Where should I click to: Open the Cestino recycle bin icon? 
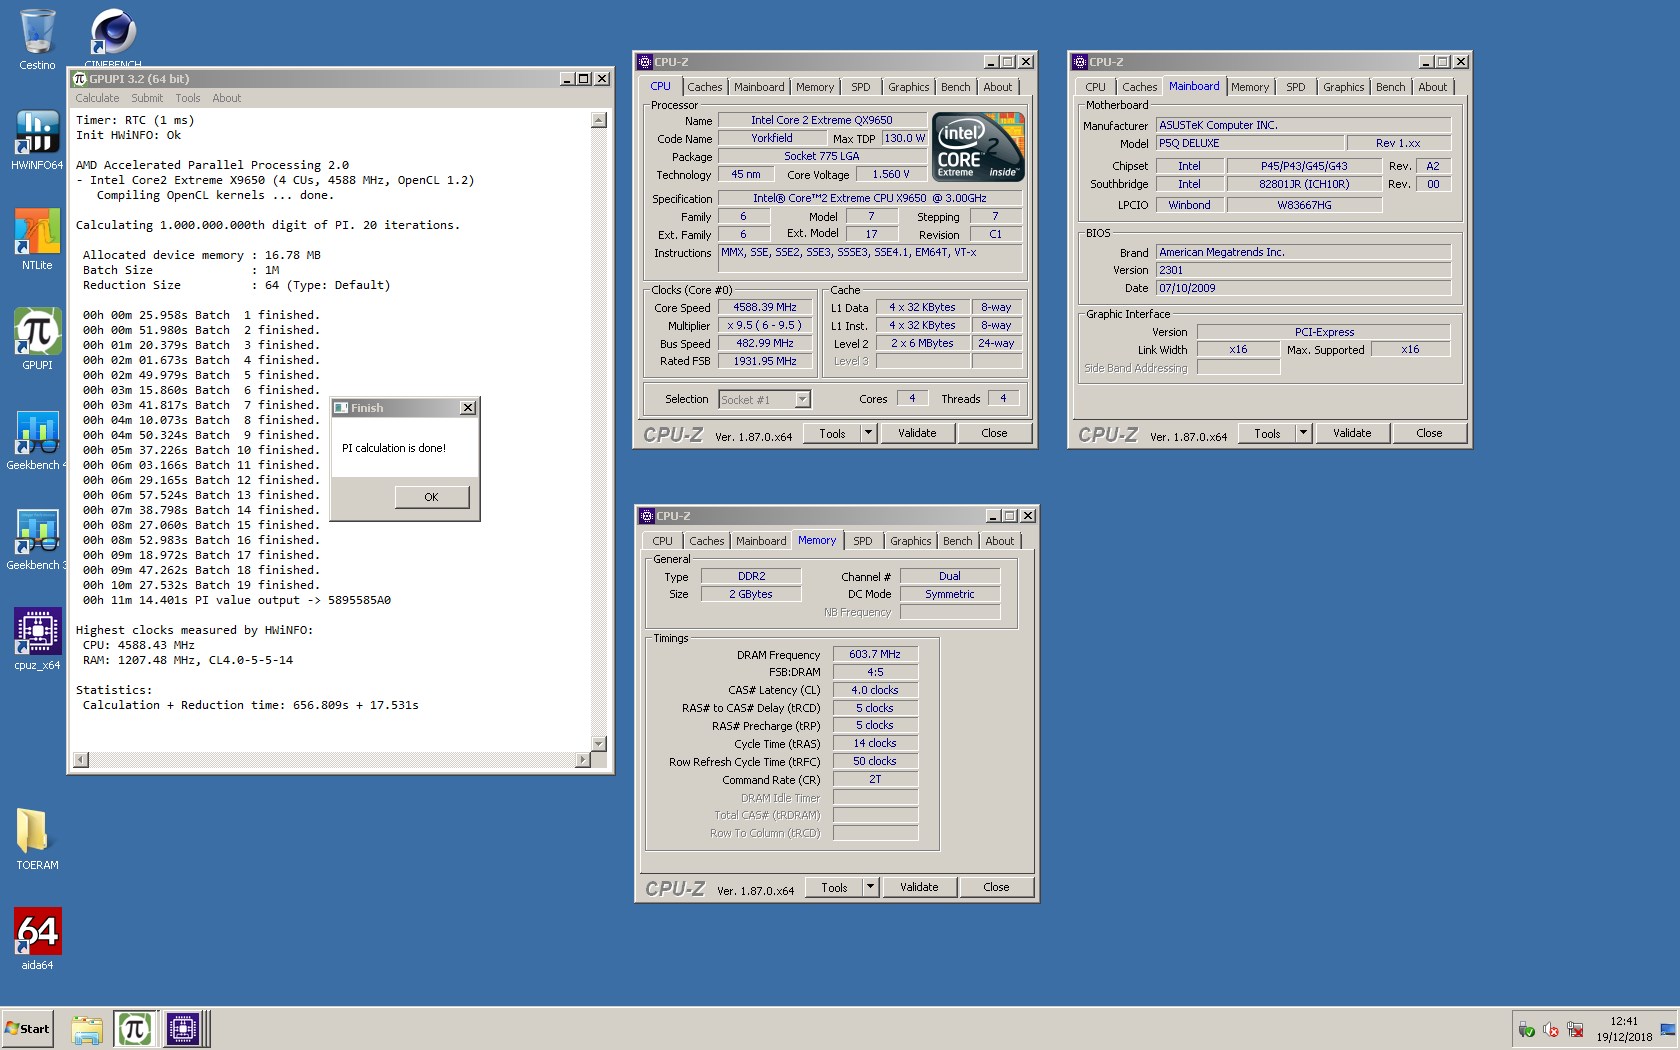click(37, 40)
